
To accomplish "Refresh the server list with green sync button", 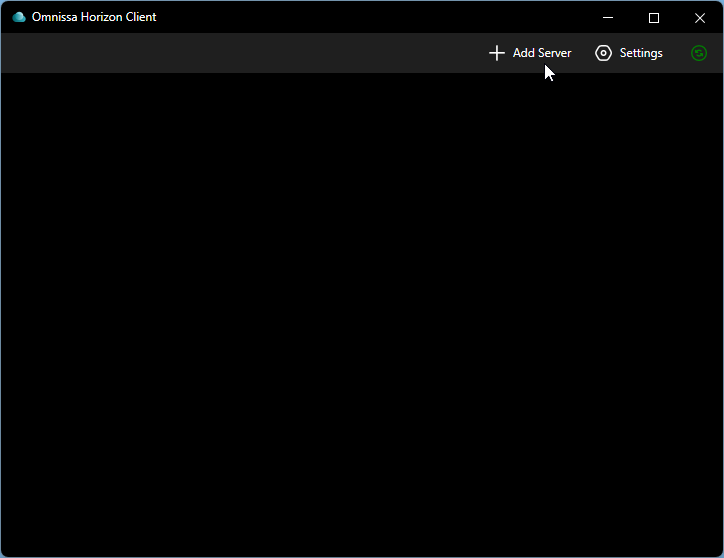I will [x=699, y=53].
